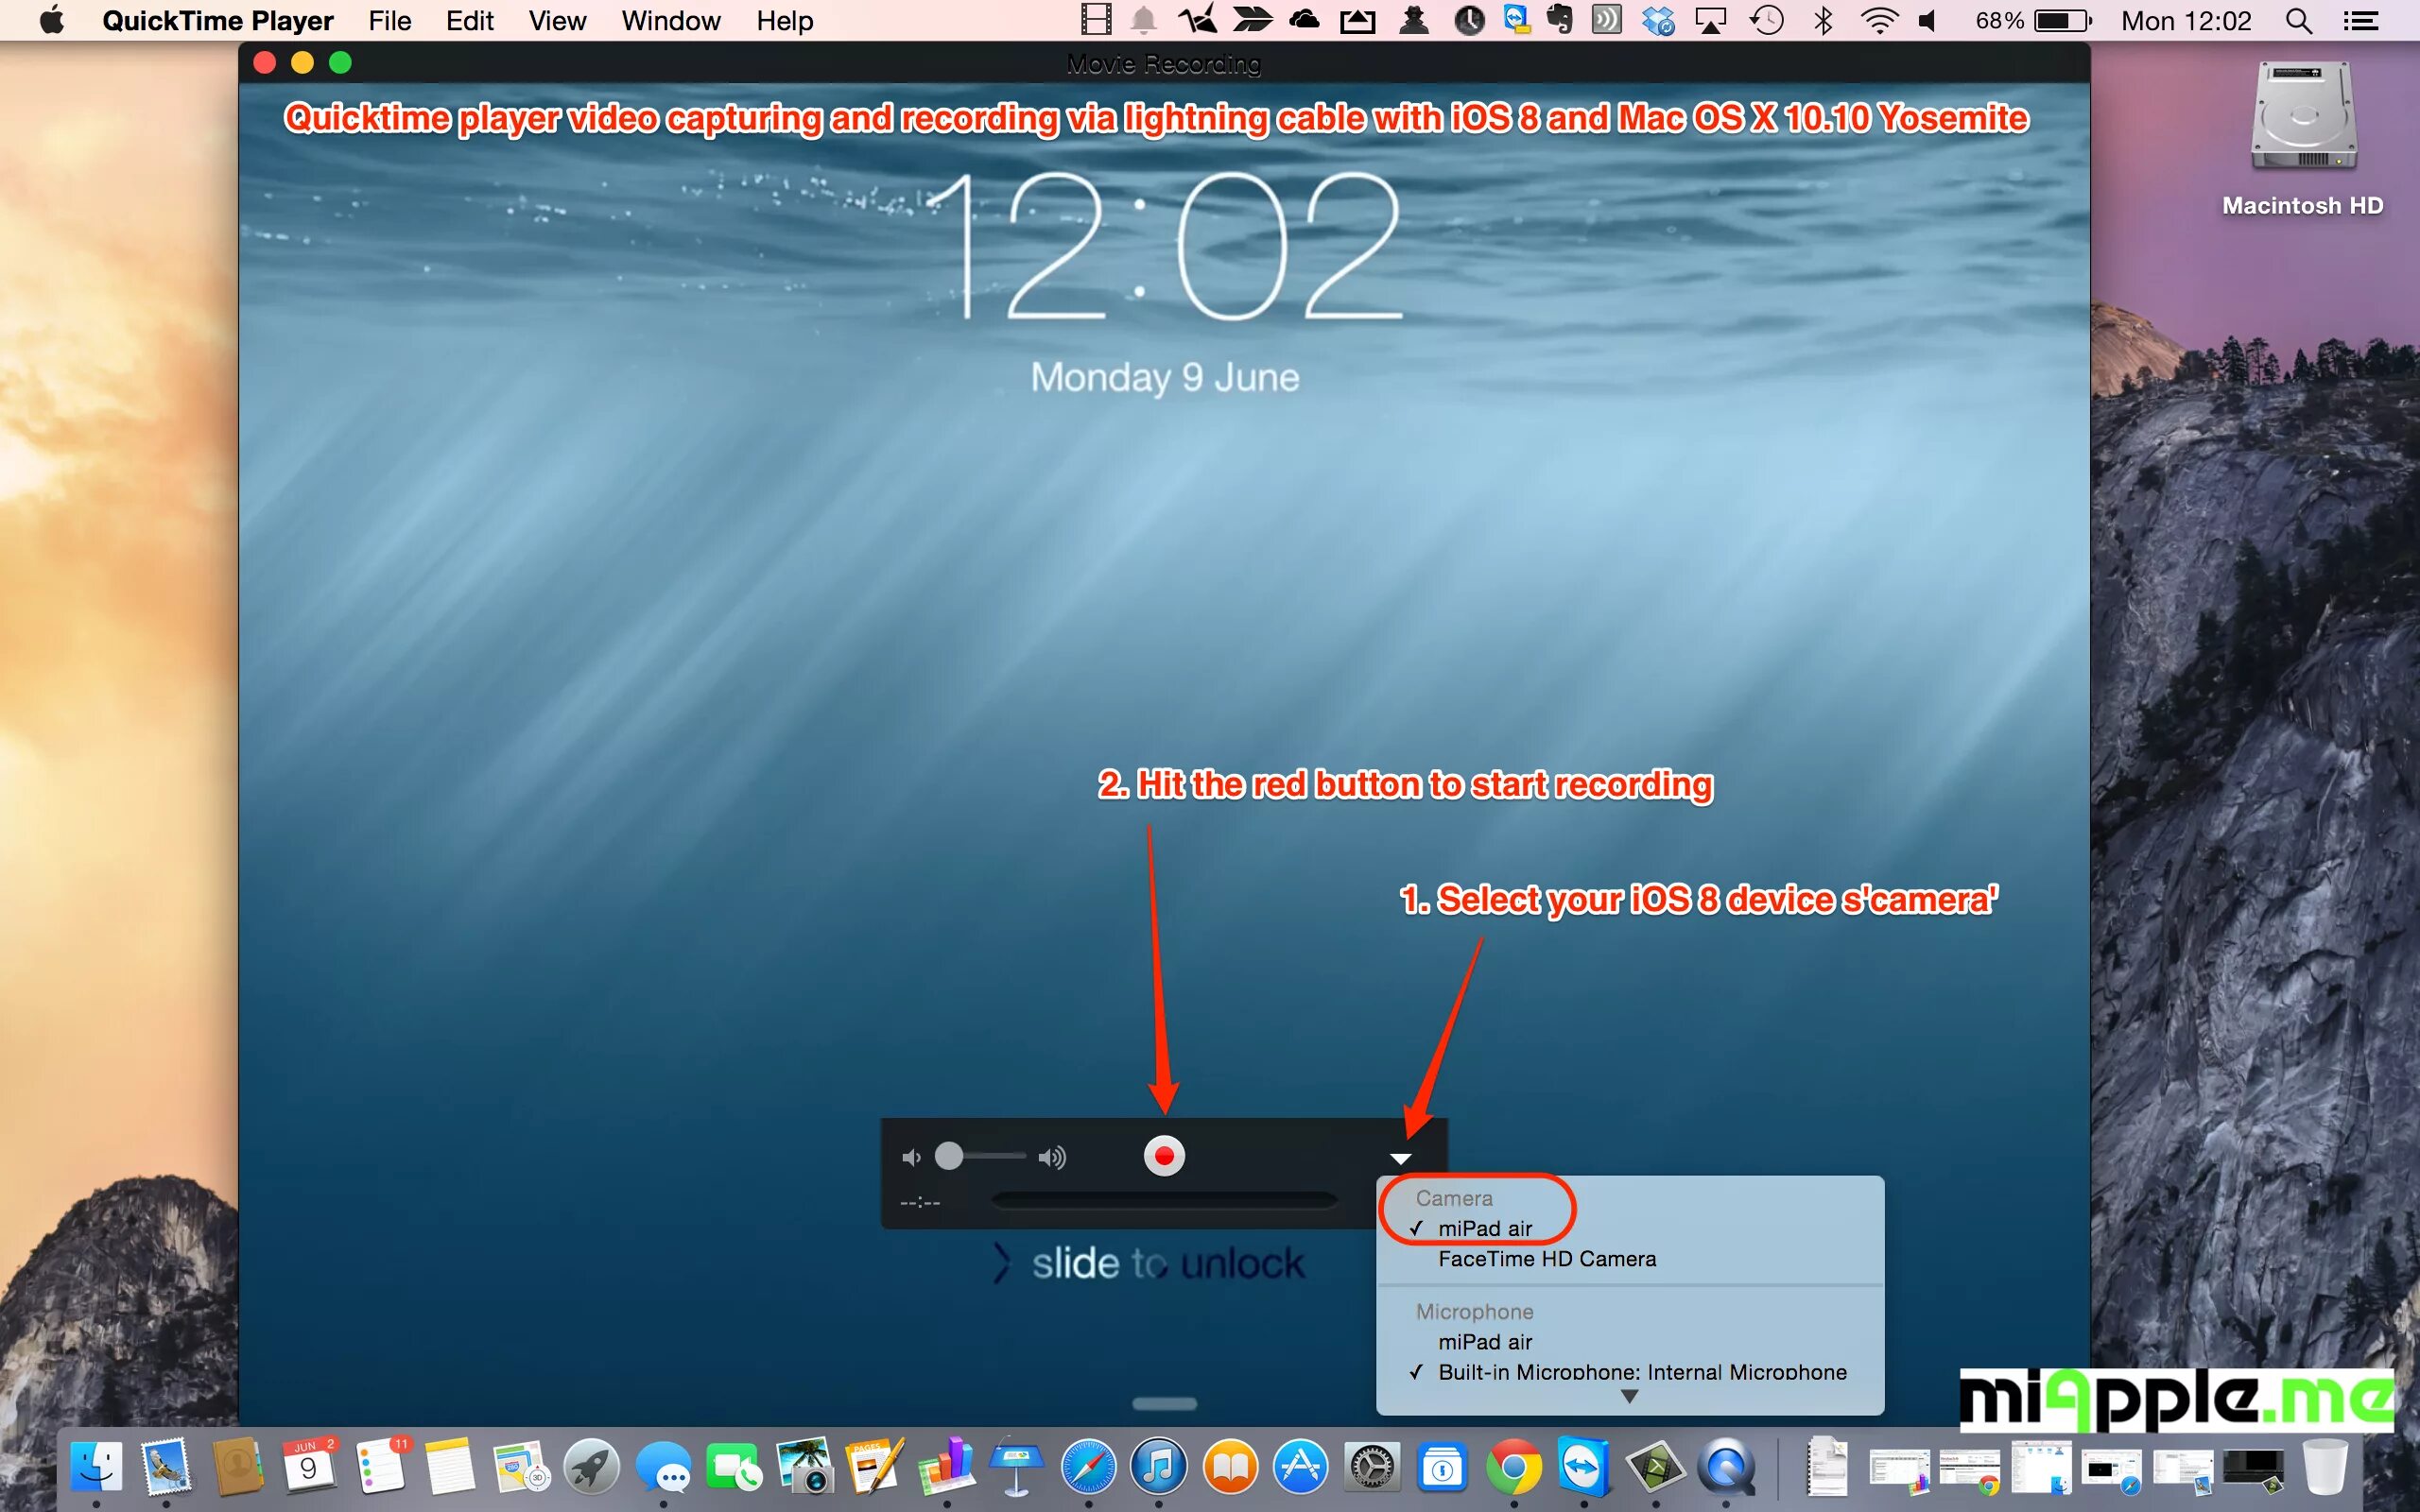2420x1512 pixels.
Task: Choose miPad air under Microphone
Action: [1484, 1342]
